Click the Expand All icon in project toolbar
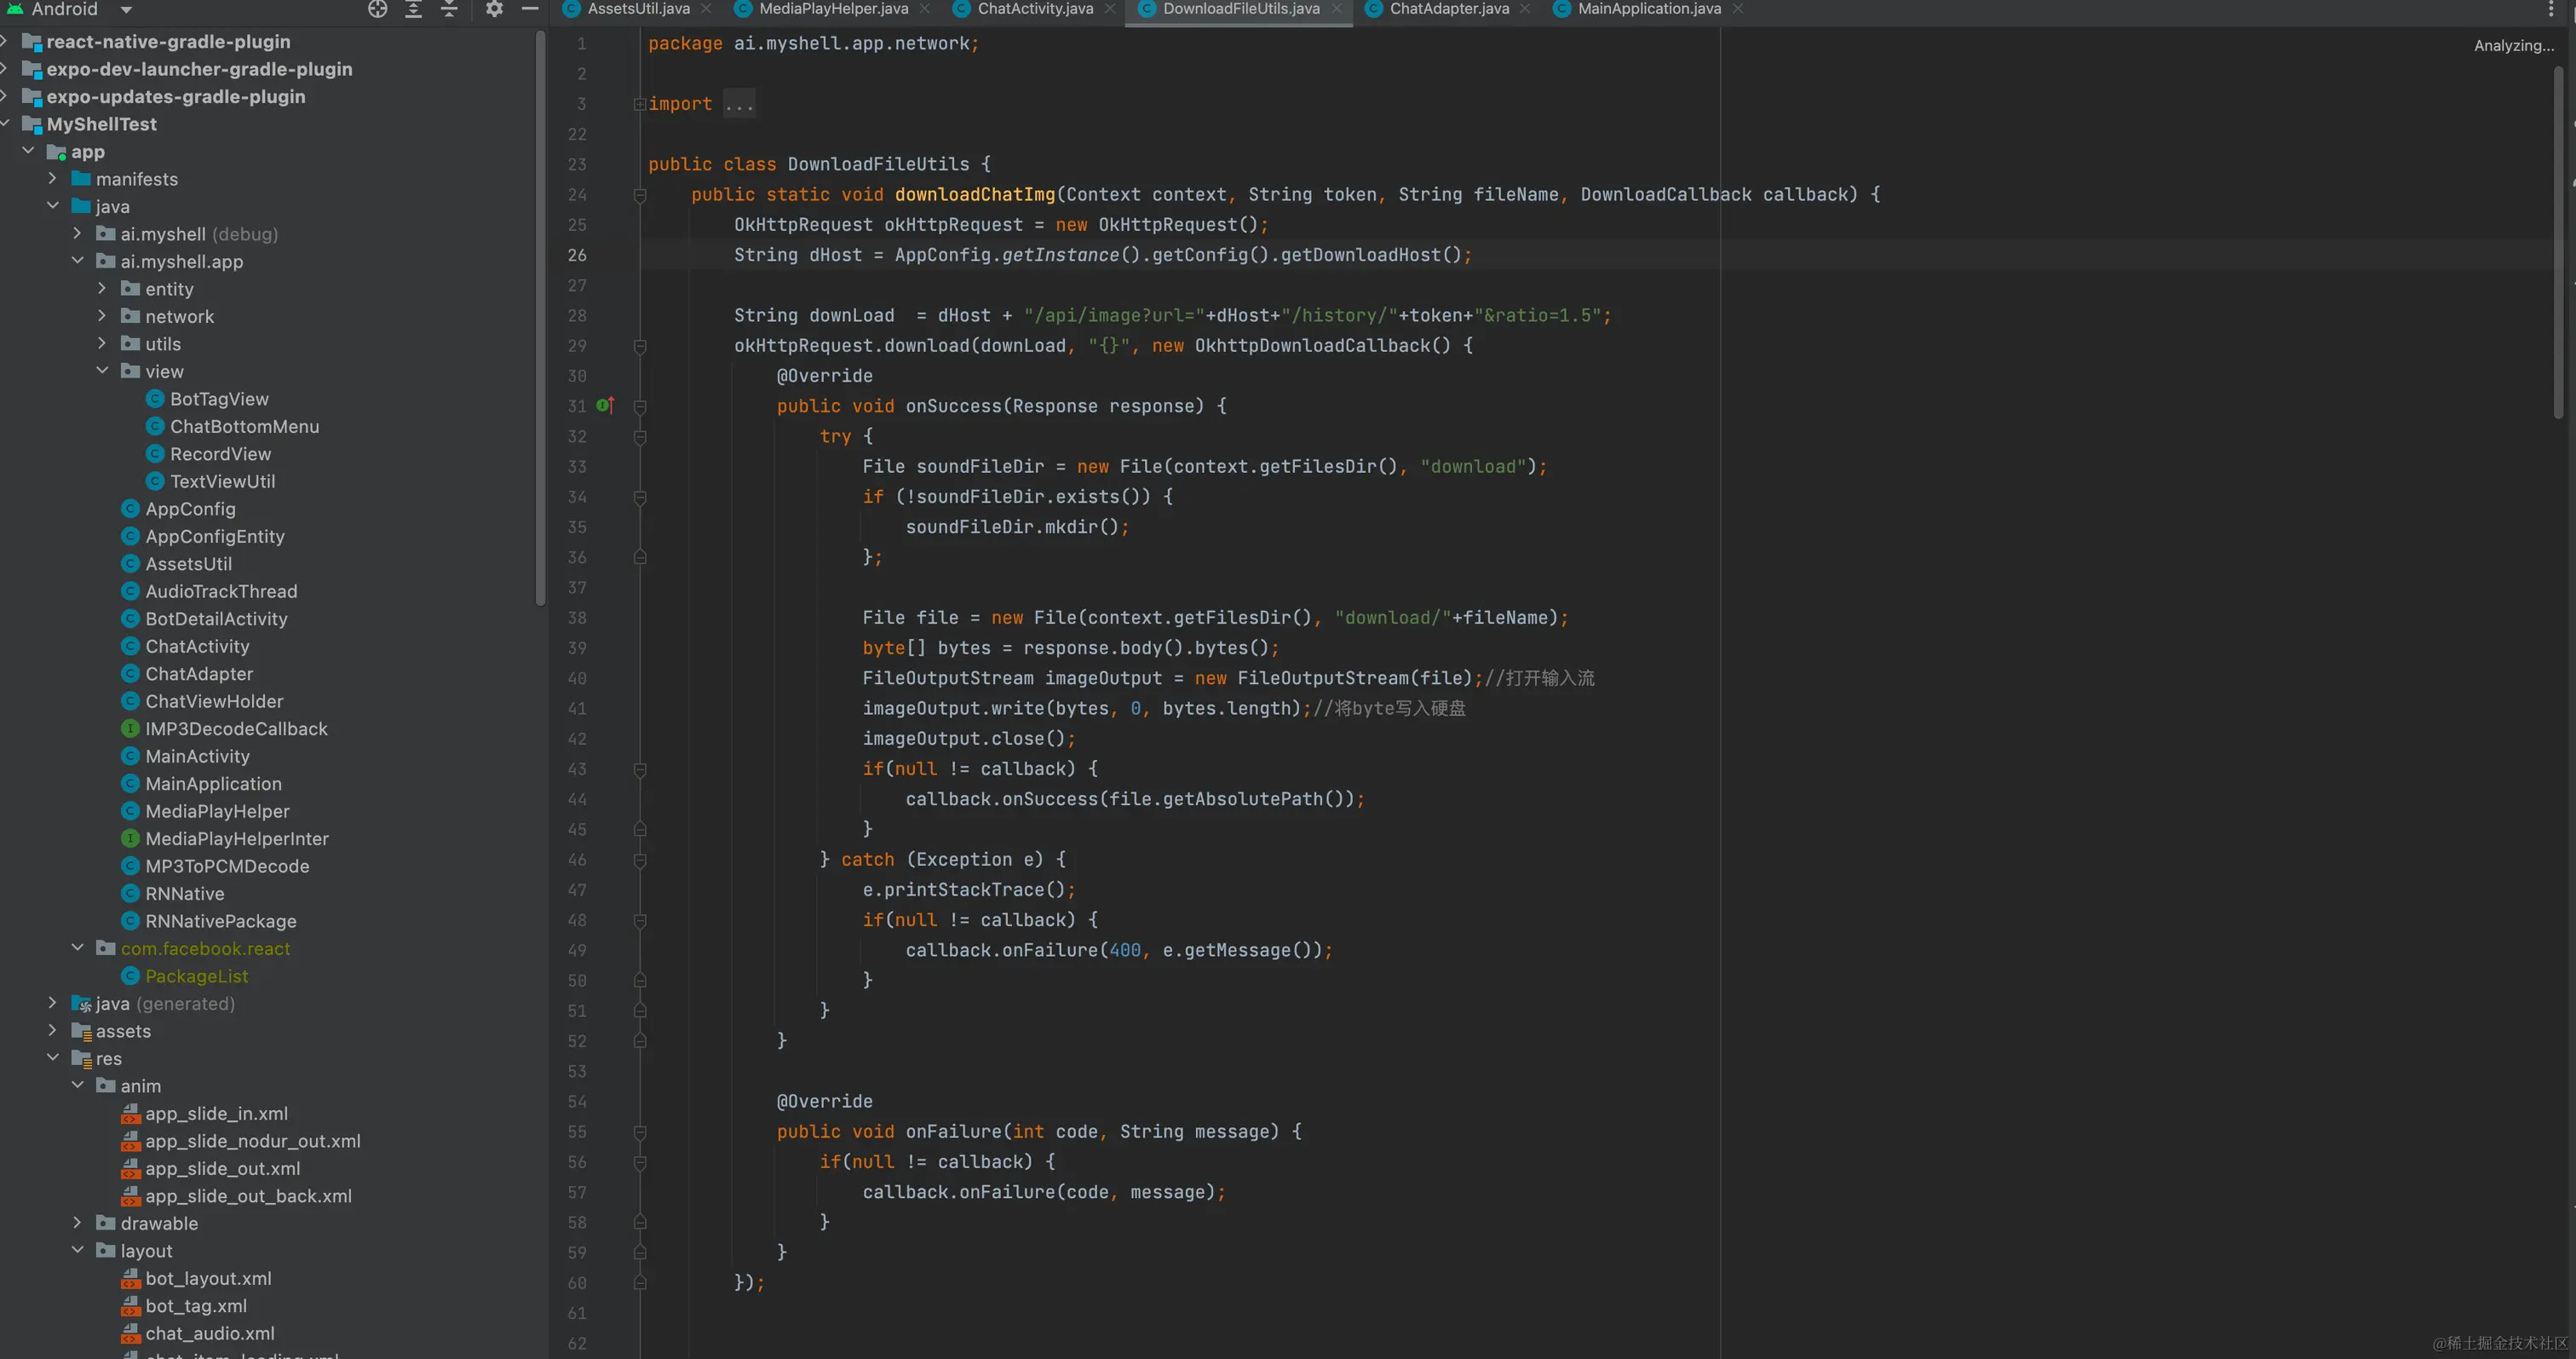 [413, 9]
